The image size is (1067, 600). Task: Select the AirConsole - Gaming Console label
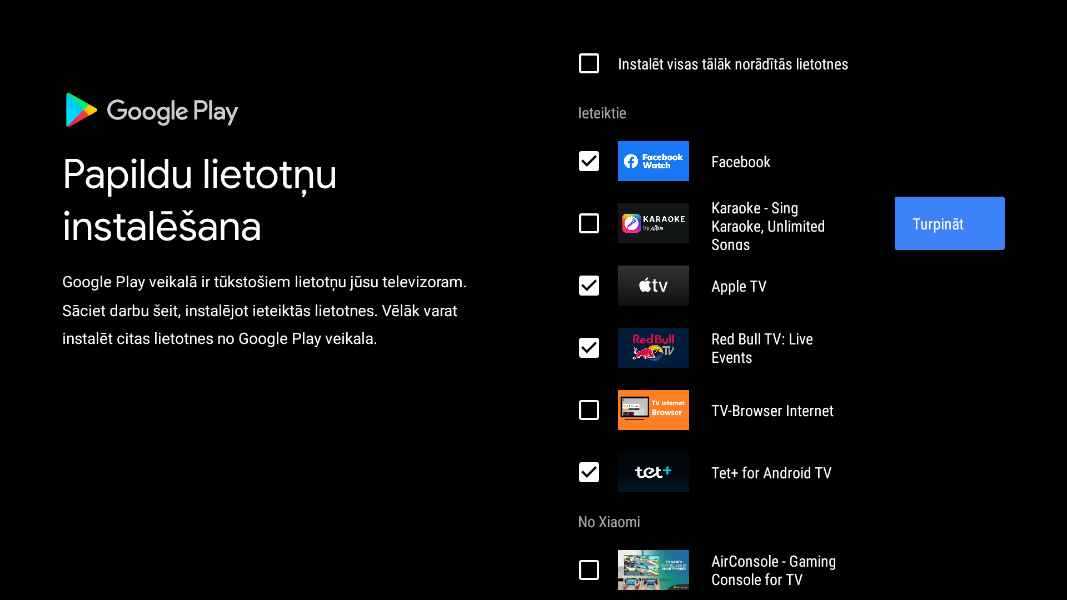773,571
